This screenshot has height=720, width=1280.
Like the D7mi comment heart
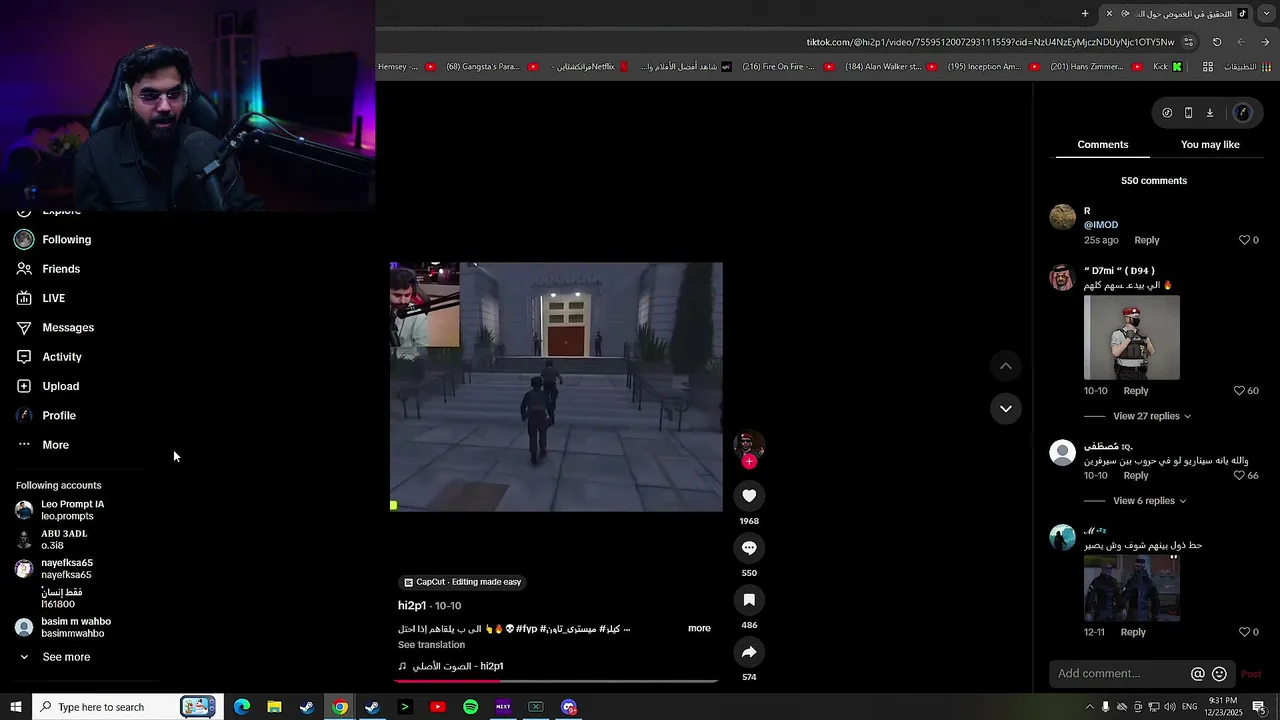click(1239, 391)
